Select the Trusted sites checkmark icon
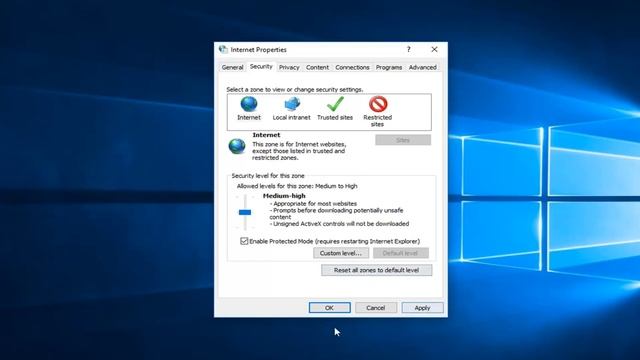640x360 pixels. coord(335,104)
